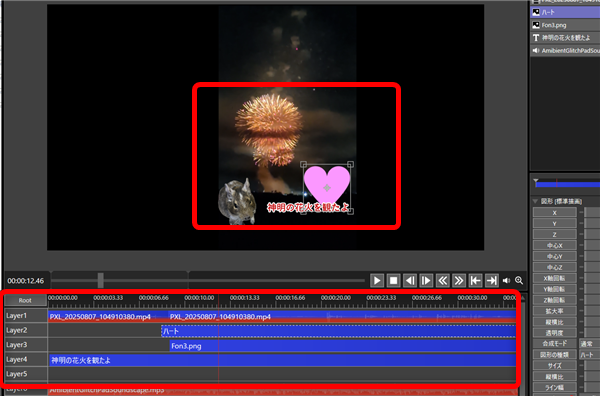Click the seek bar handle beside the timecode
Viewport: 600px width, 396px height.
(x=101, y=280)
